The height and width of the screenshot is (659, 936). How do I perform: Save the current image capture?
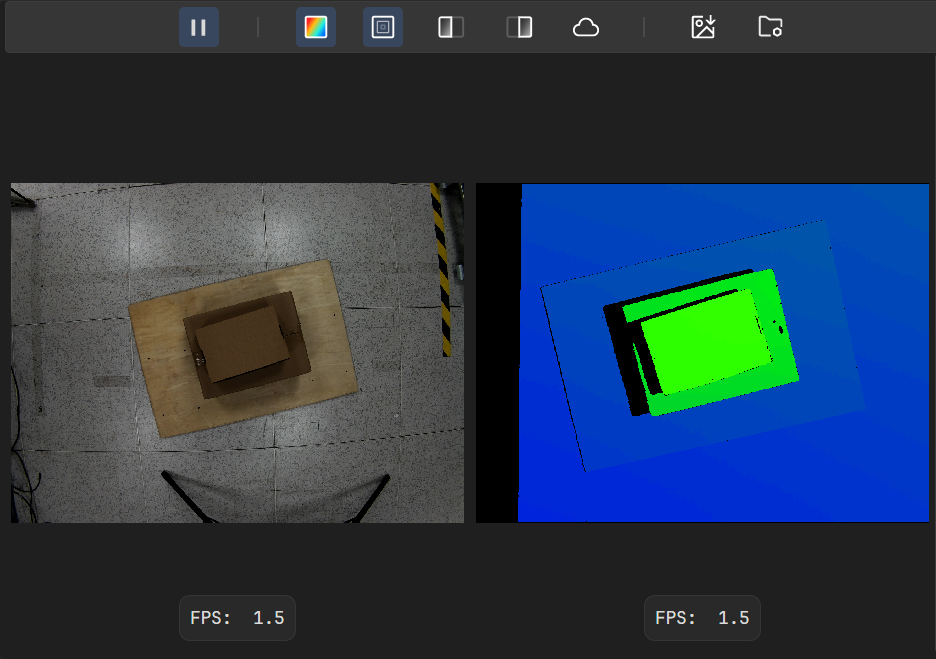[703, 27]
